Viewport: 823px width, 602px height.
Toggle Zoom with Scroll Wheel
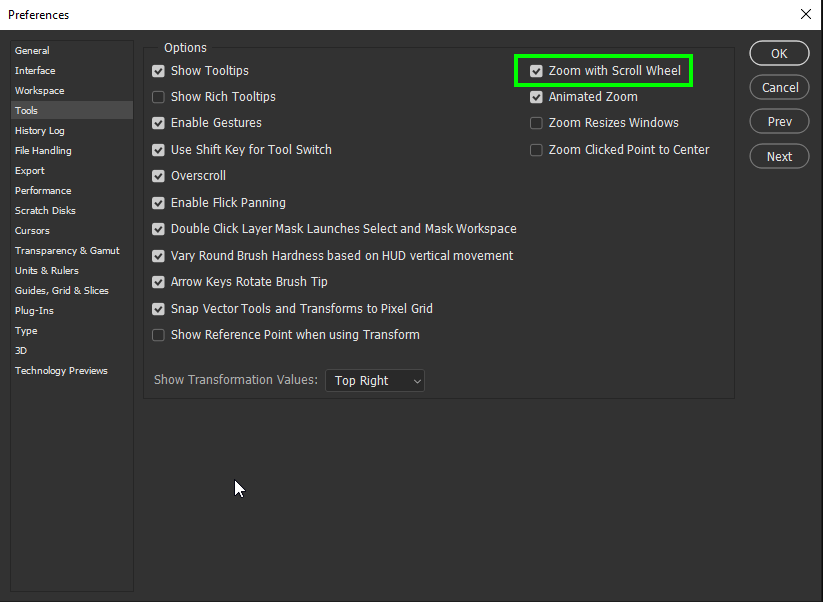[x=537, y=71]
